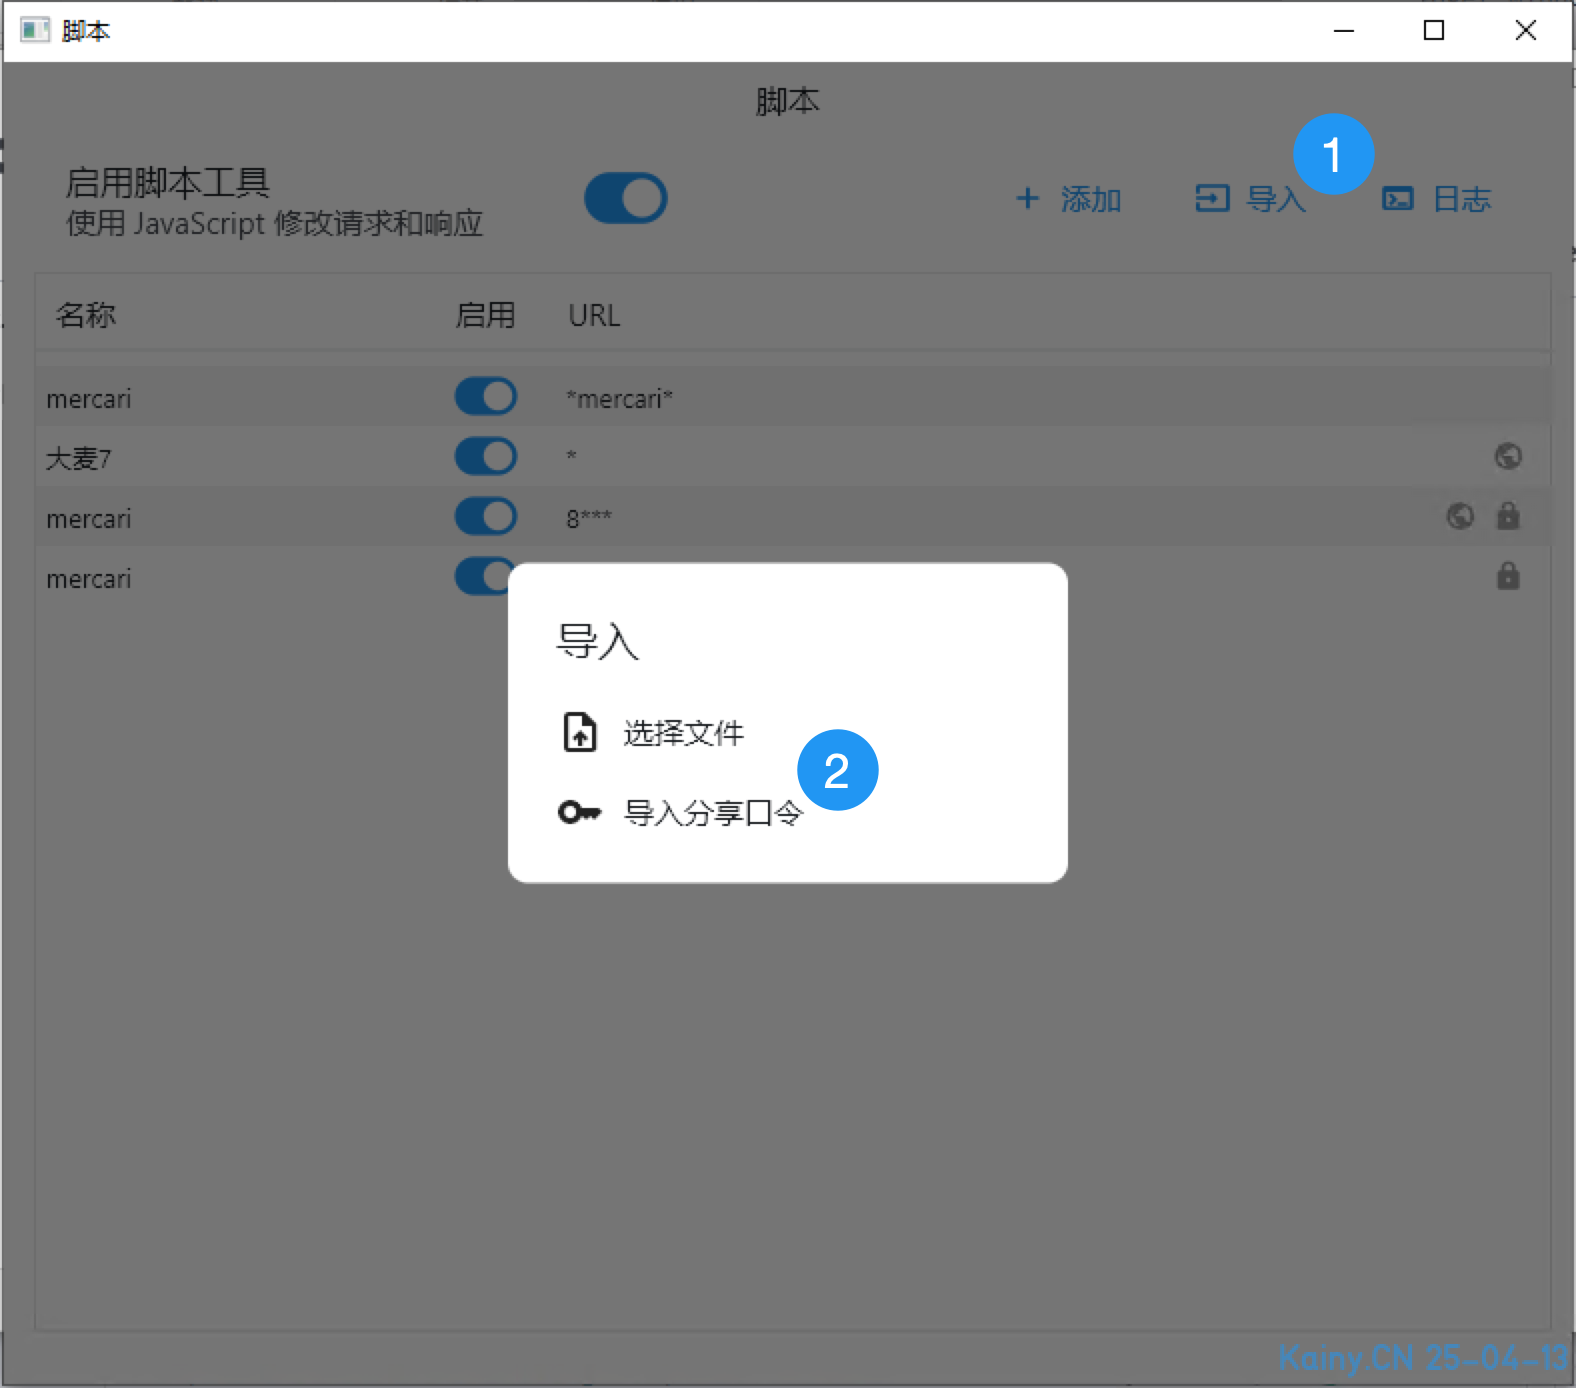
Task: Open the 日志 (log) console
Action: 1437,199
